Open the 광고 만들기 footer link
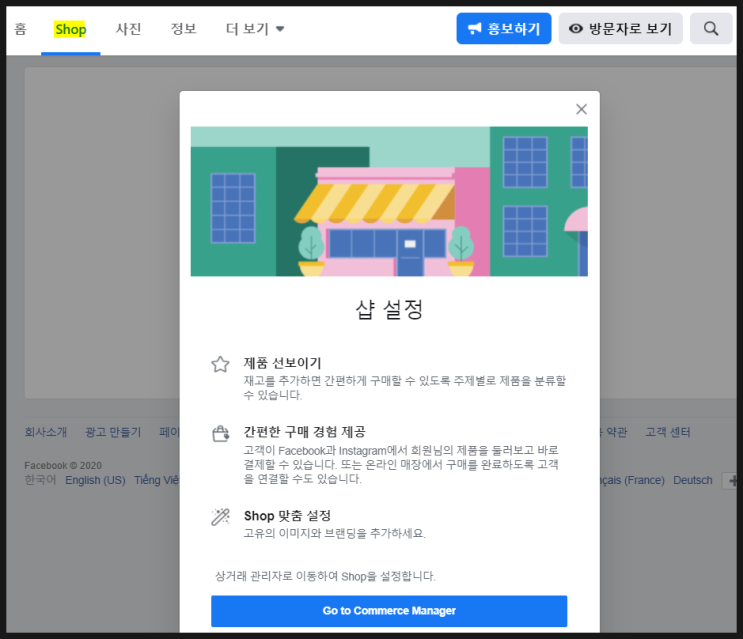This screenshot has width=743, height=639. click(x=113, y=432)
